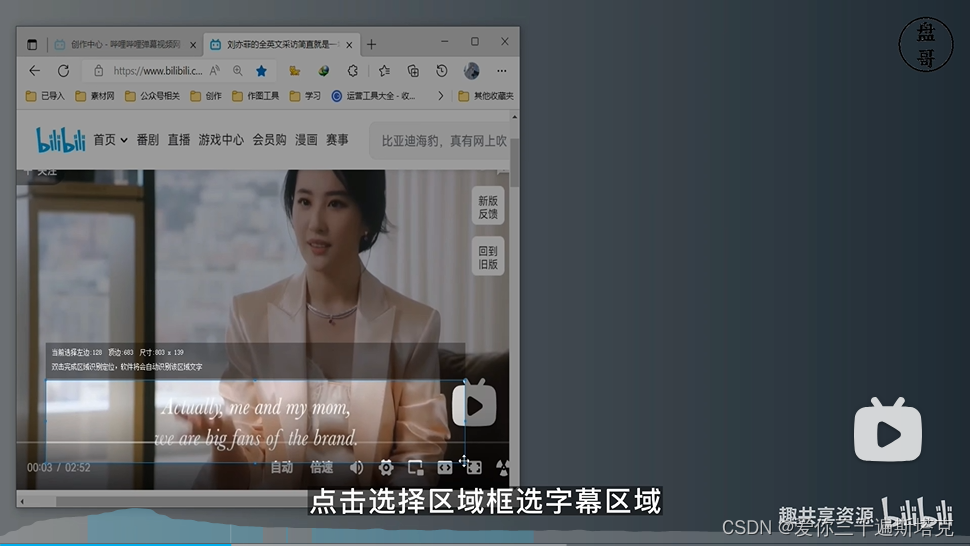
Task: Open a new browser tab
Action: pyautogui.click(x=371, y=45)
